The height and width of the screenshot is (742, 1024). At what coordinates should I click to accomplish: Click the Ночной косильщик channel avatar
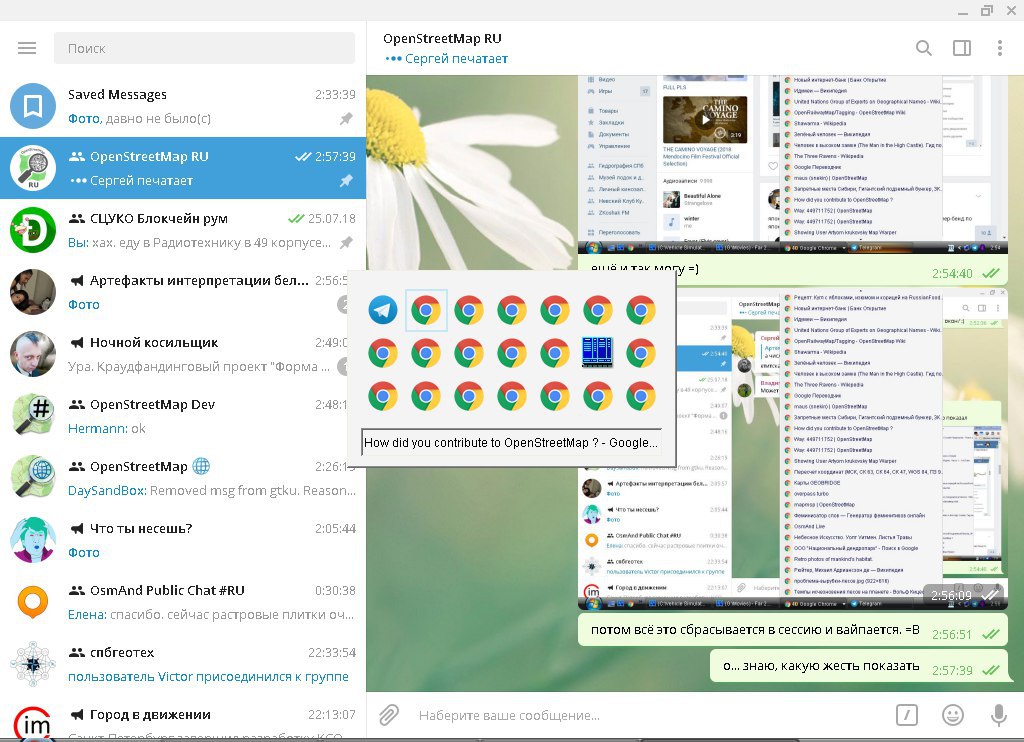(x=33, y=354)
